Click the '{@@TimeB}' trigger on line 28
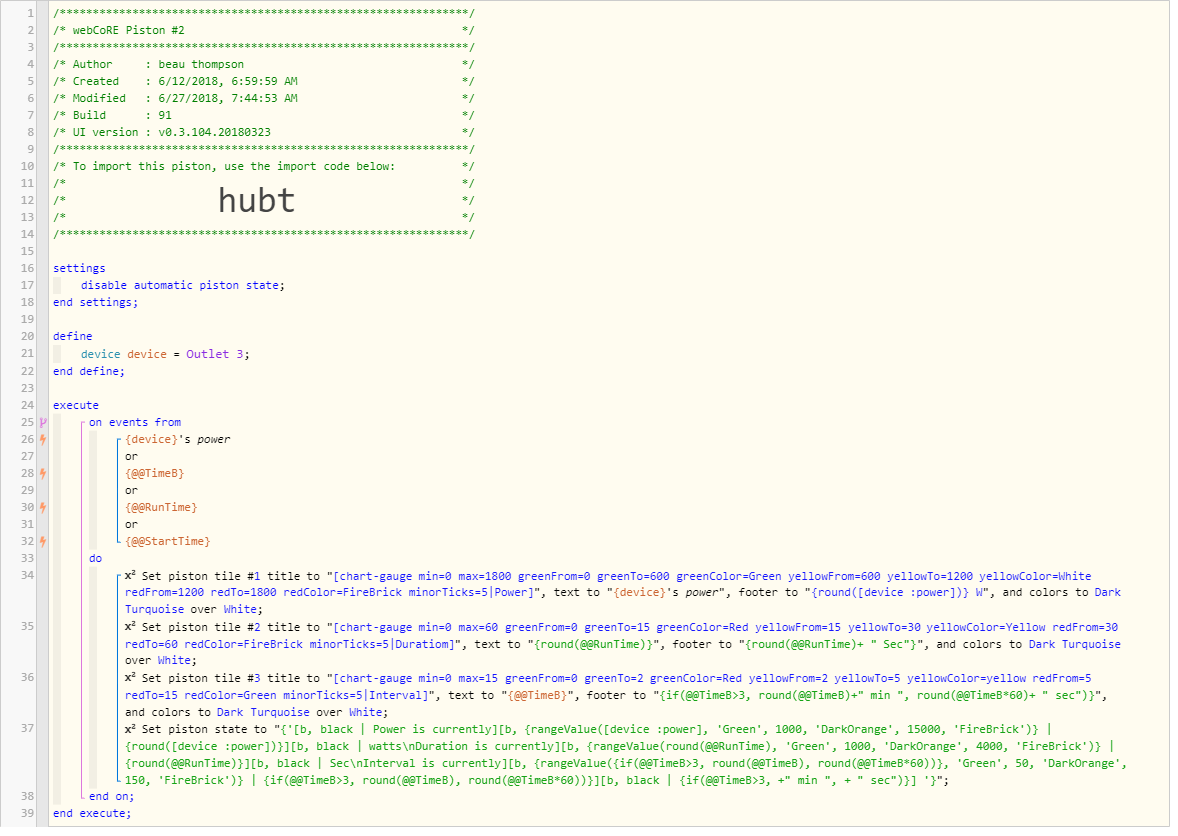Image resolution: width=1178 pixels, height=836 pixels. coord(155,475)
